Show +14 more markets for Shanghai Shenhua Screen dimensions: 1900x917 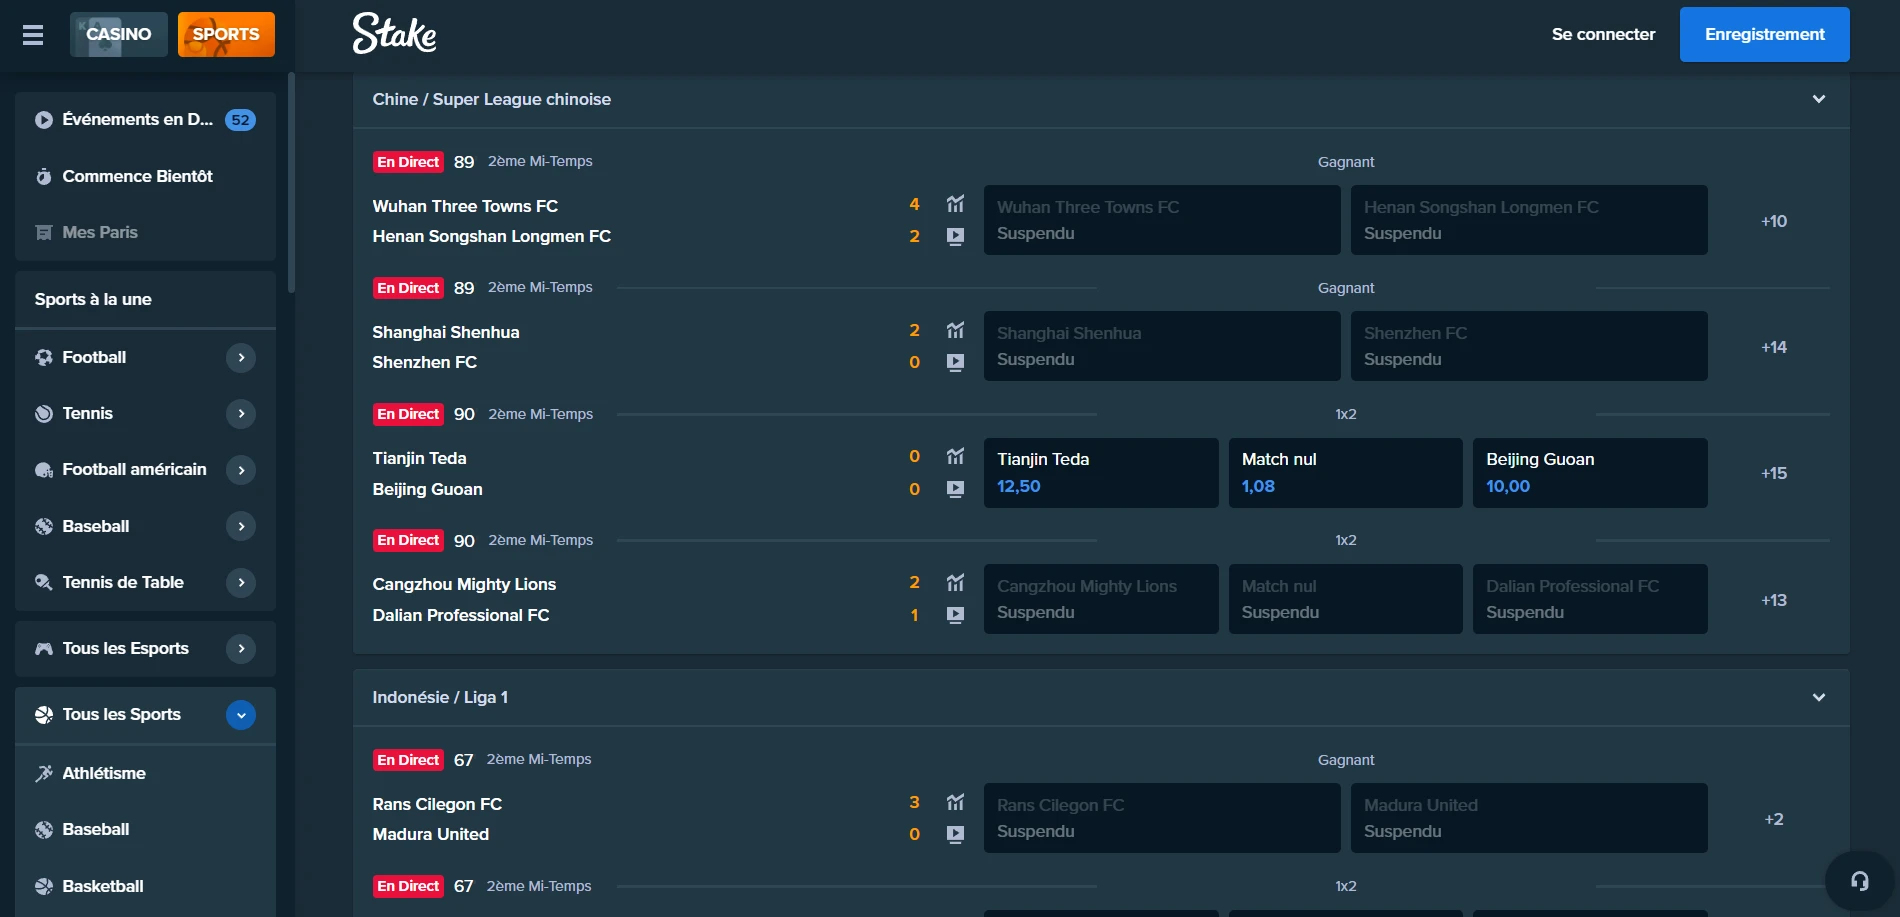point(1773,347)
